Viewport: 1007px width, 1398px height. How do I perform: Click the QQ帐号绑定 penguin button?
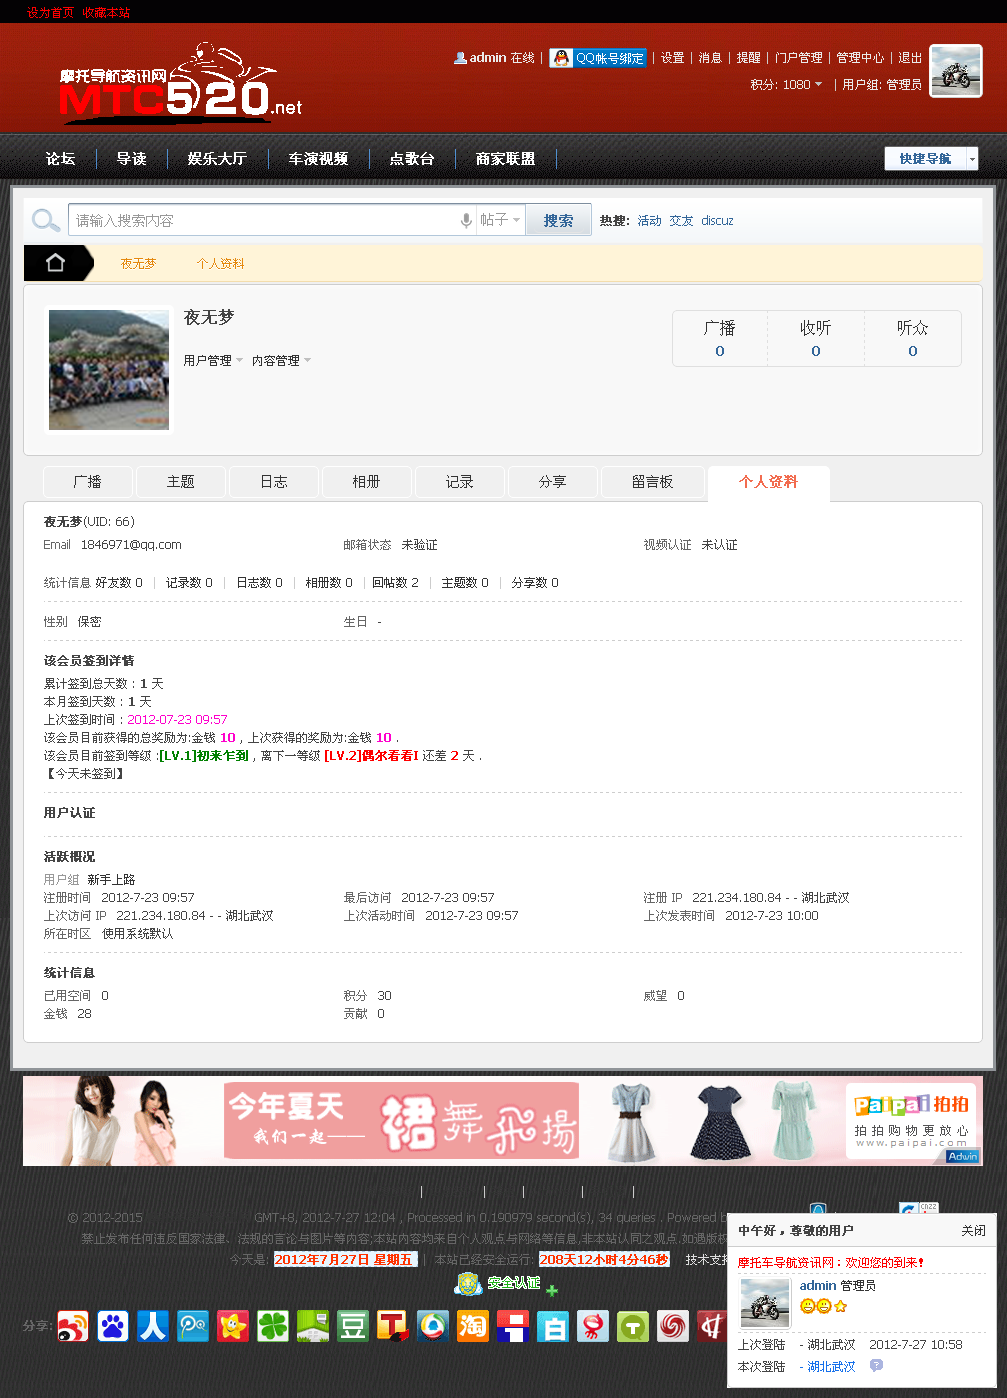[598, 58]
